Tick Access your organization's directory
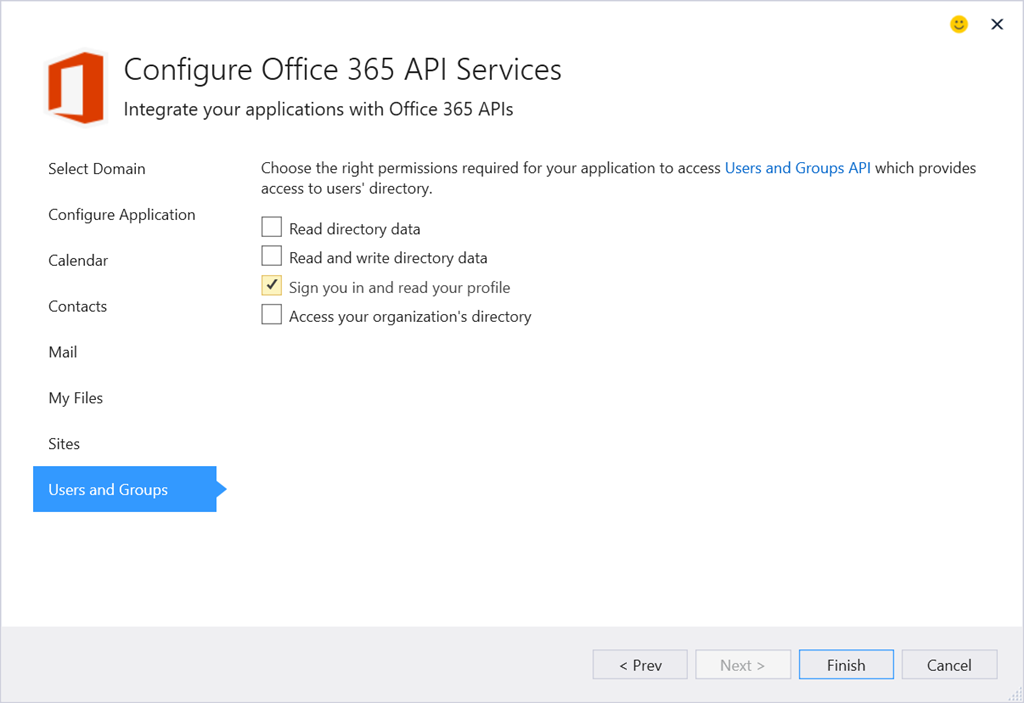 pyautogui.click(x=272, y=314)
